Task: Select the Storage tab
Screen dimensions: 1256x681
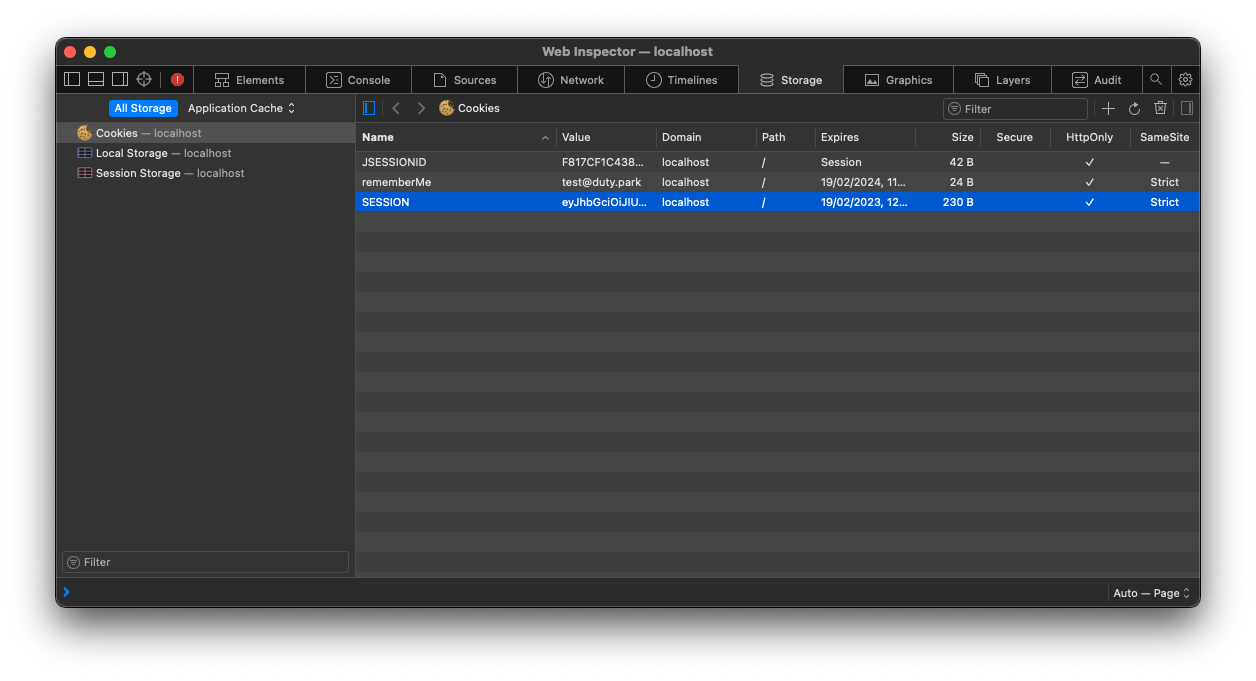Action: click(x=791, y=80)
